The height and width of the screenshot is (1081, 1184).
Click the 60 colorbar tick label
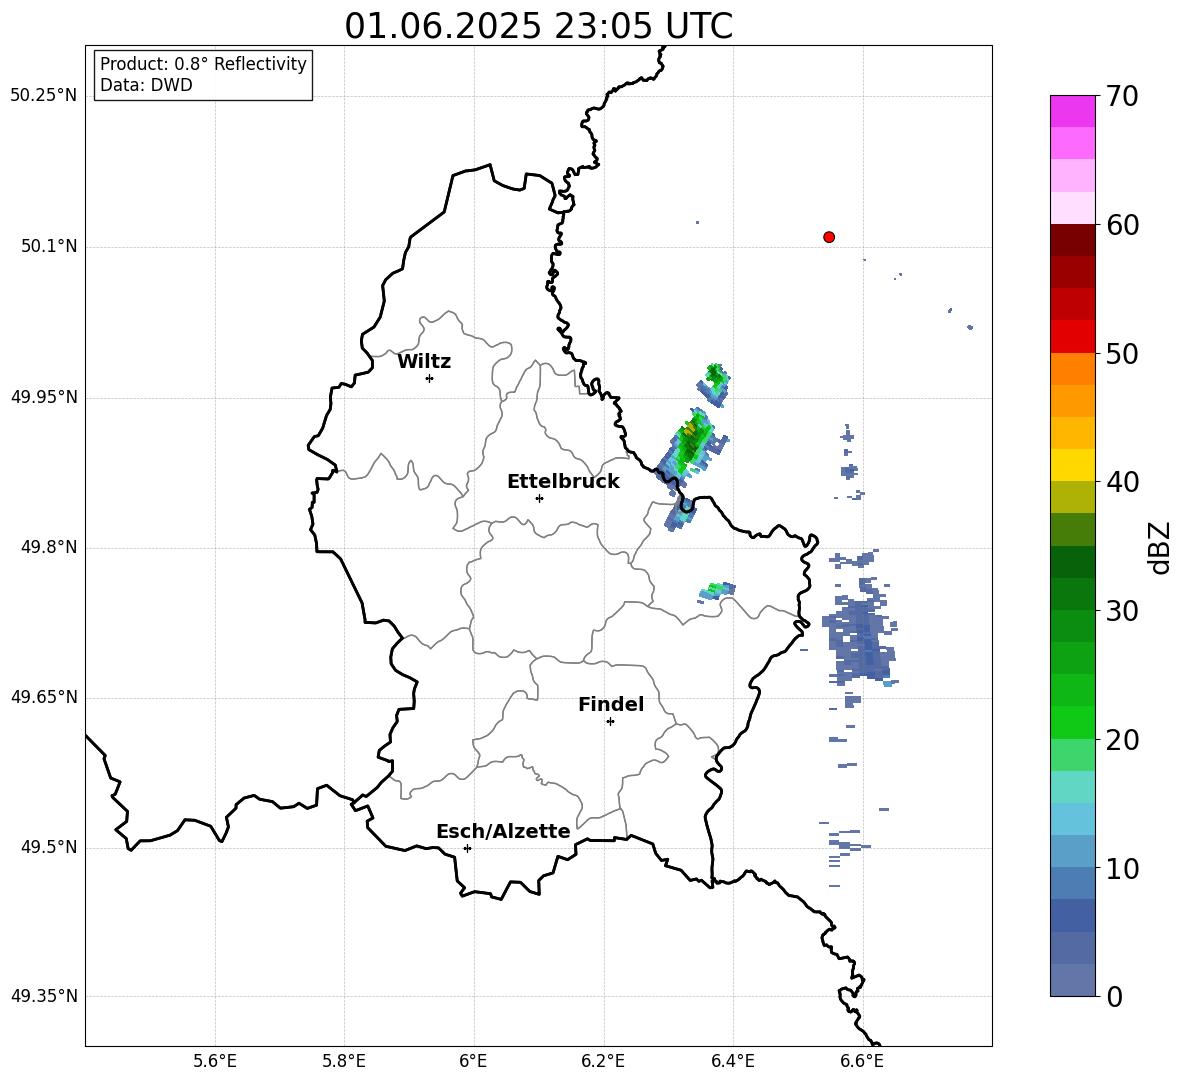tap(1122, 225)
